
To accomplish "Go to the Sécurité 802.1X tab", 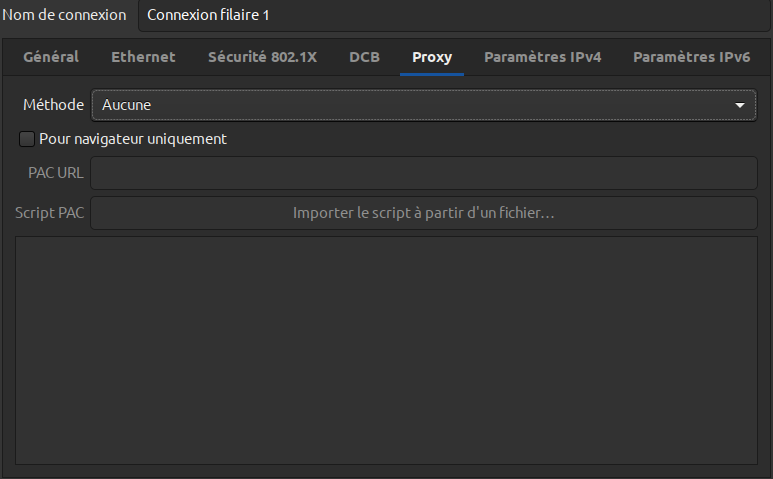I will coord(262,57).
